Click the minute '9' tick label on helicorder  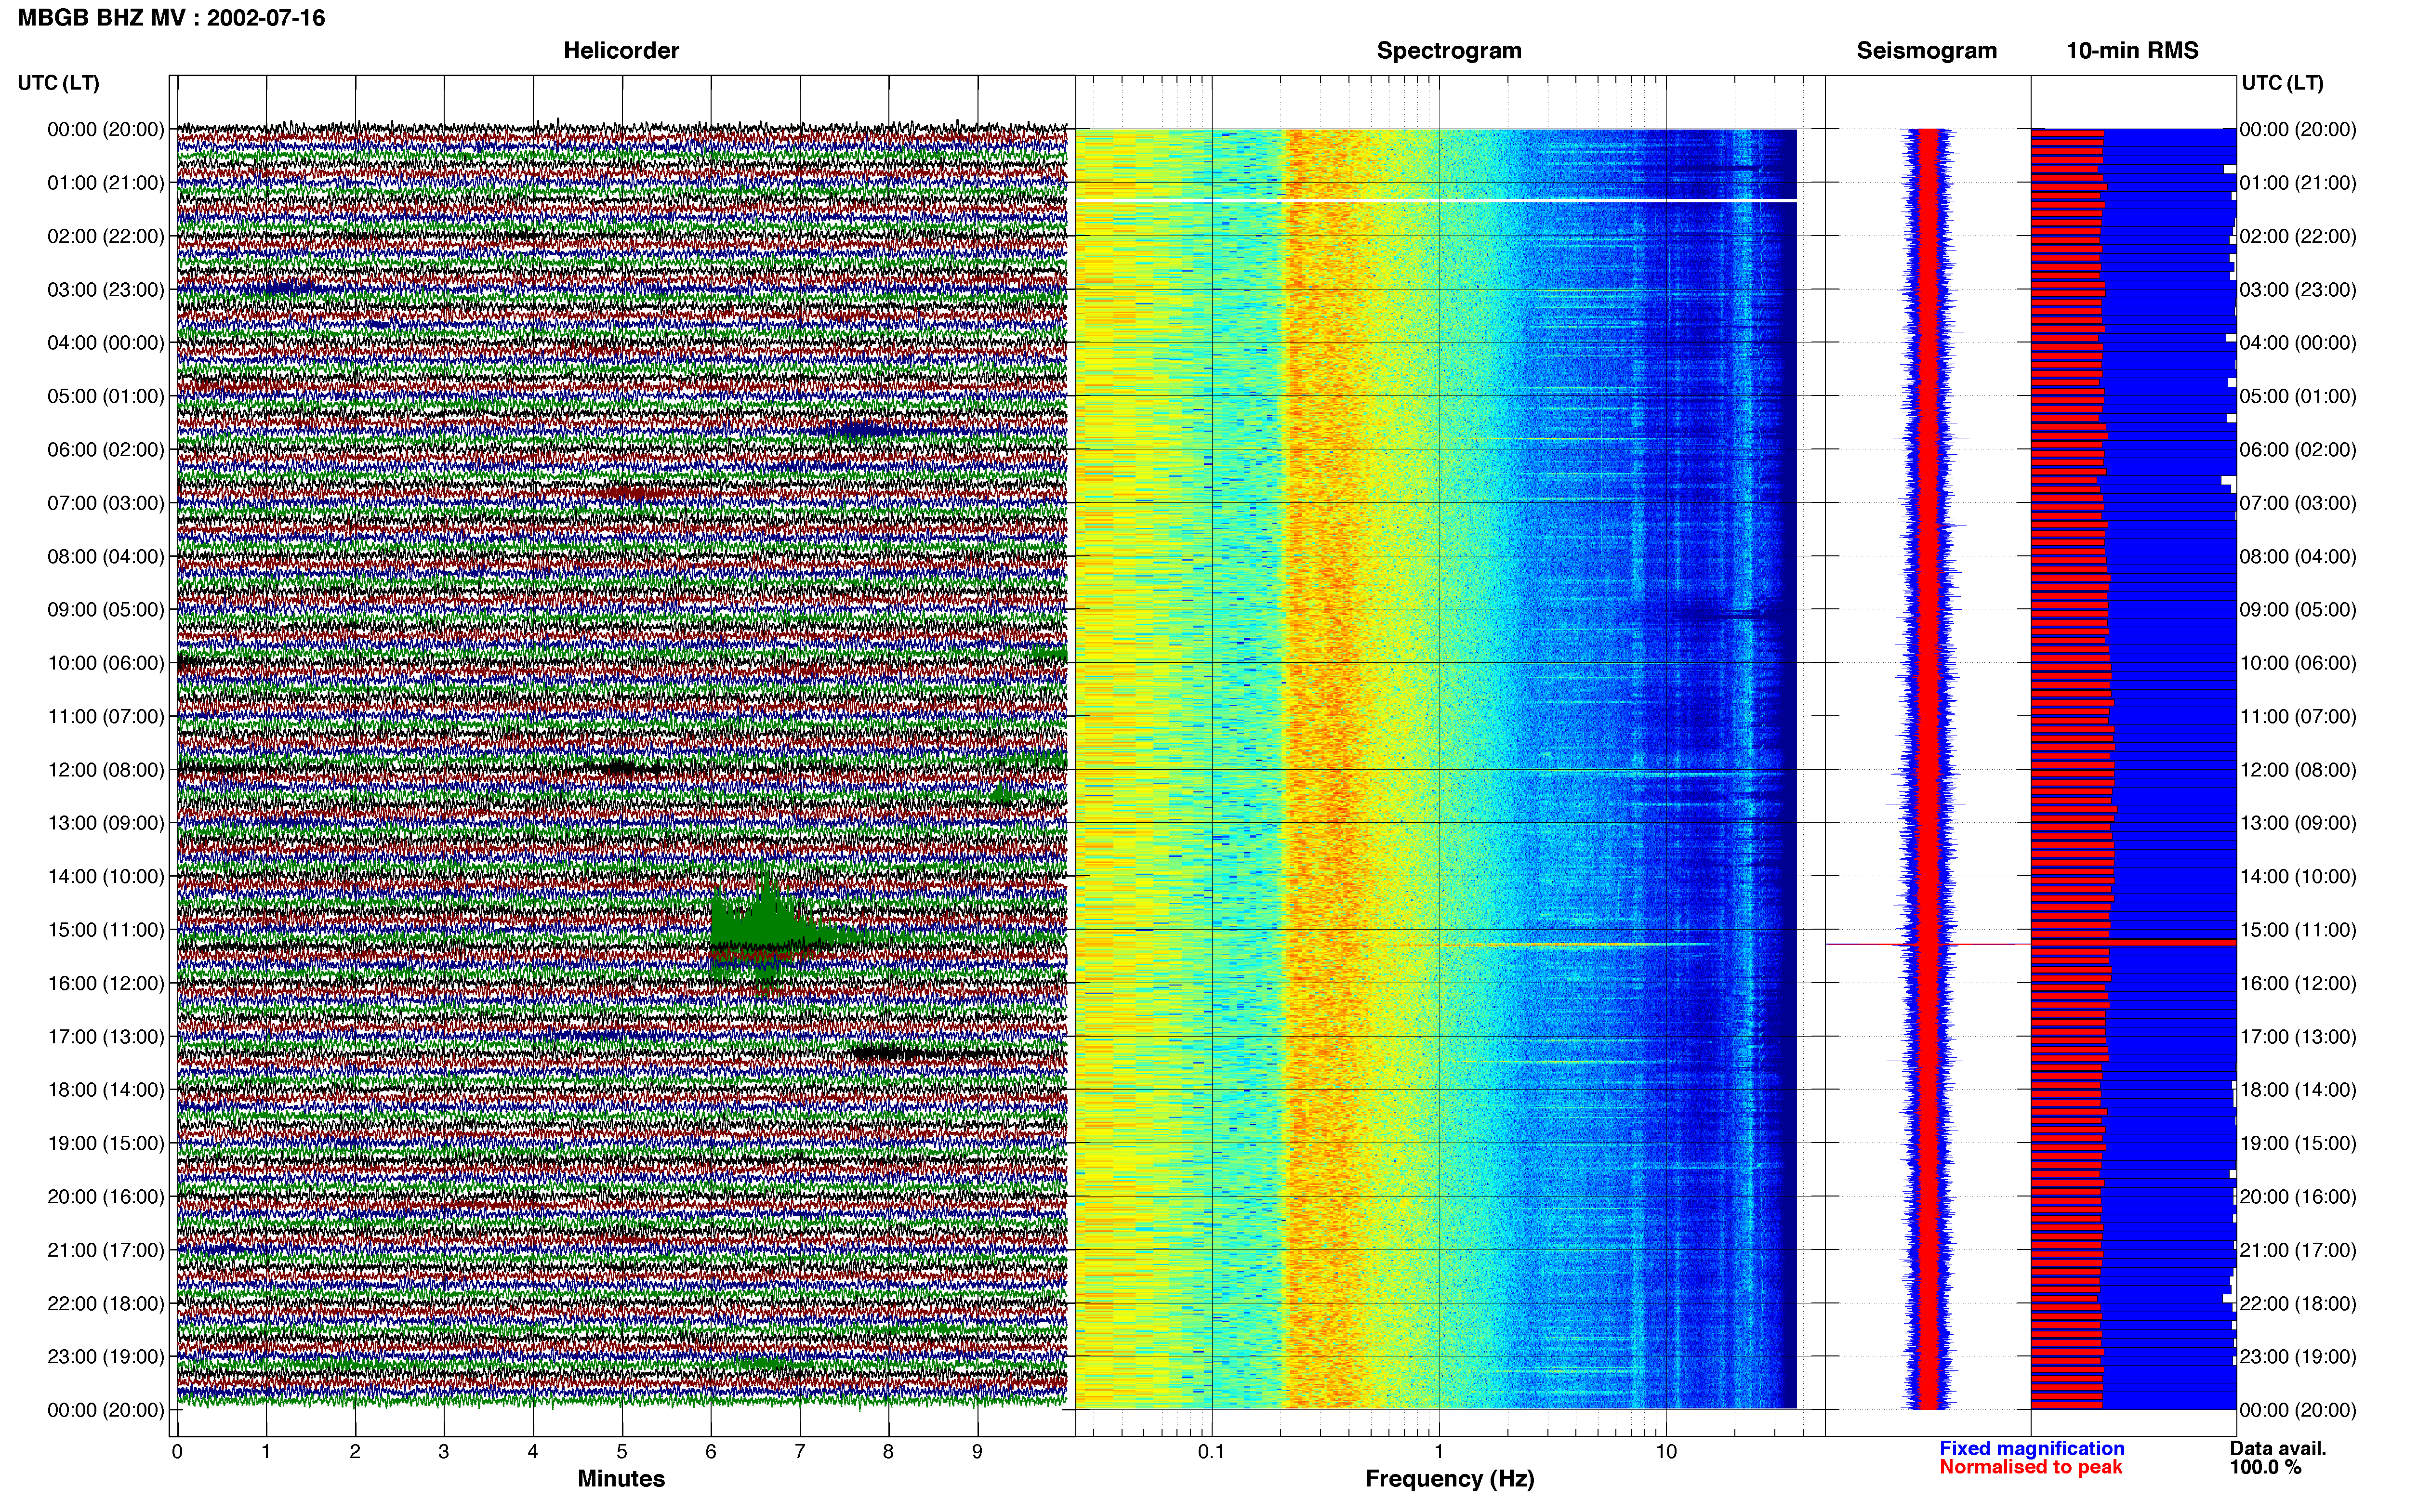click(x=977, y=1451)
